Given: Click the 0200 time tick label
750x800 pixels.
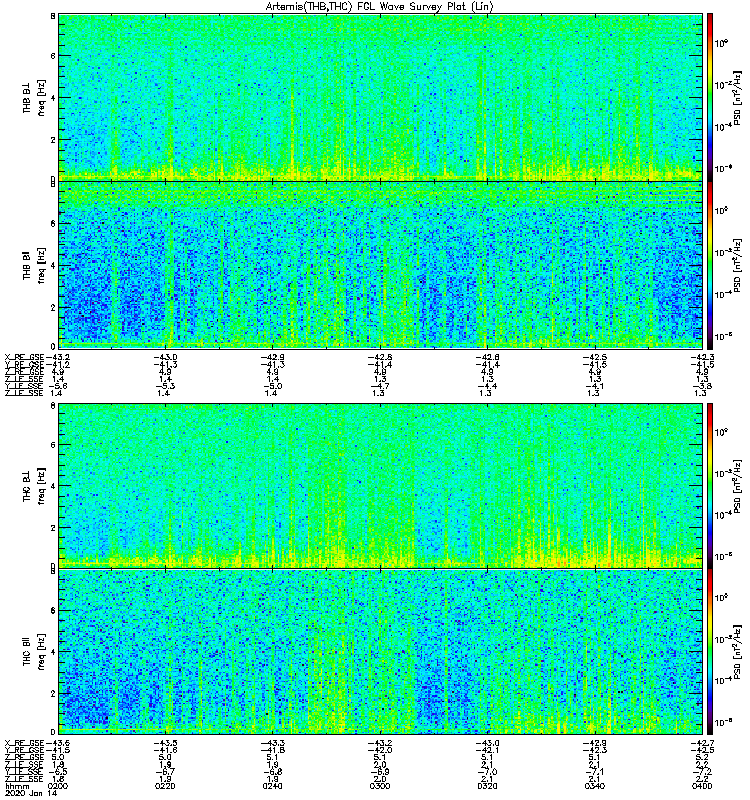Looking at the screenshot, I should pos(57,786).
